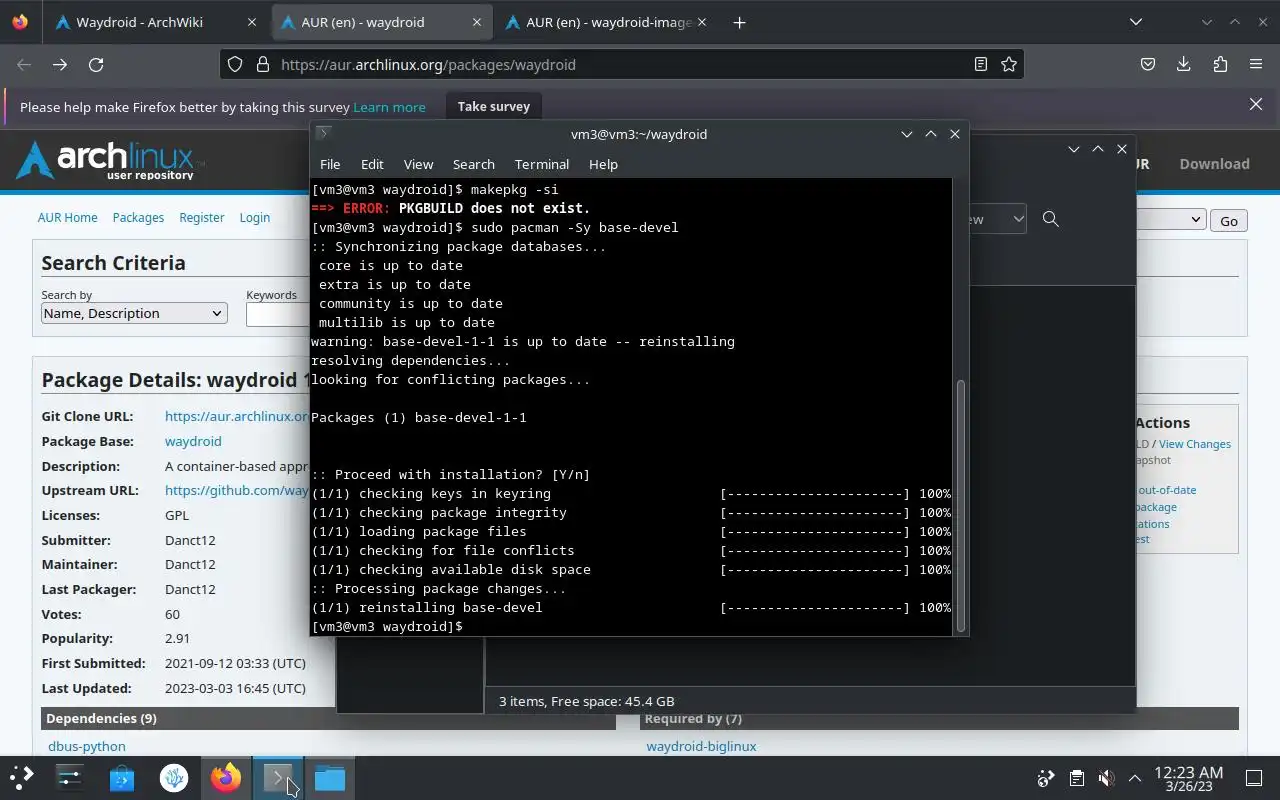Open a new browser tab
This screenshot has height=800, width=1280.
[739, 22]
